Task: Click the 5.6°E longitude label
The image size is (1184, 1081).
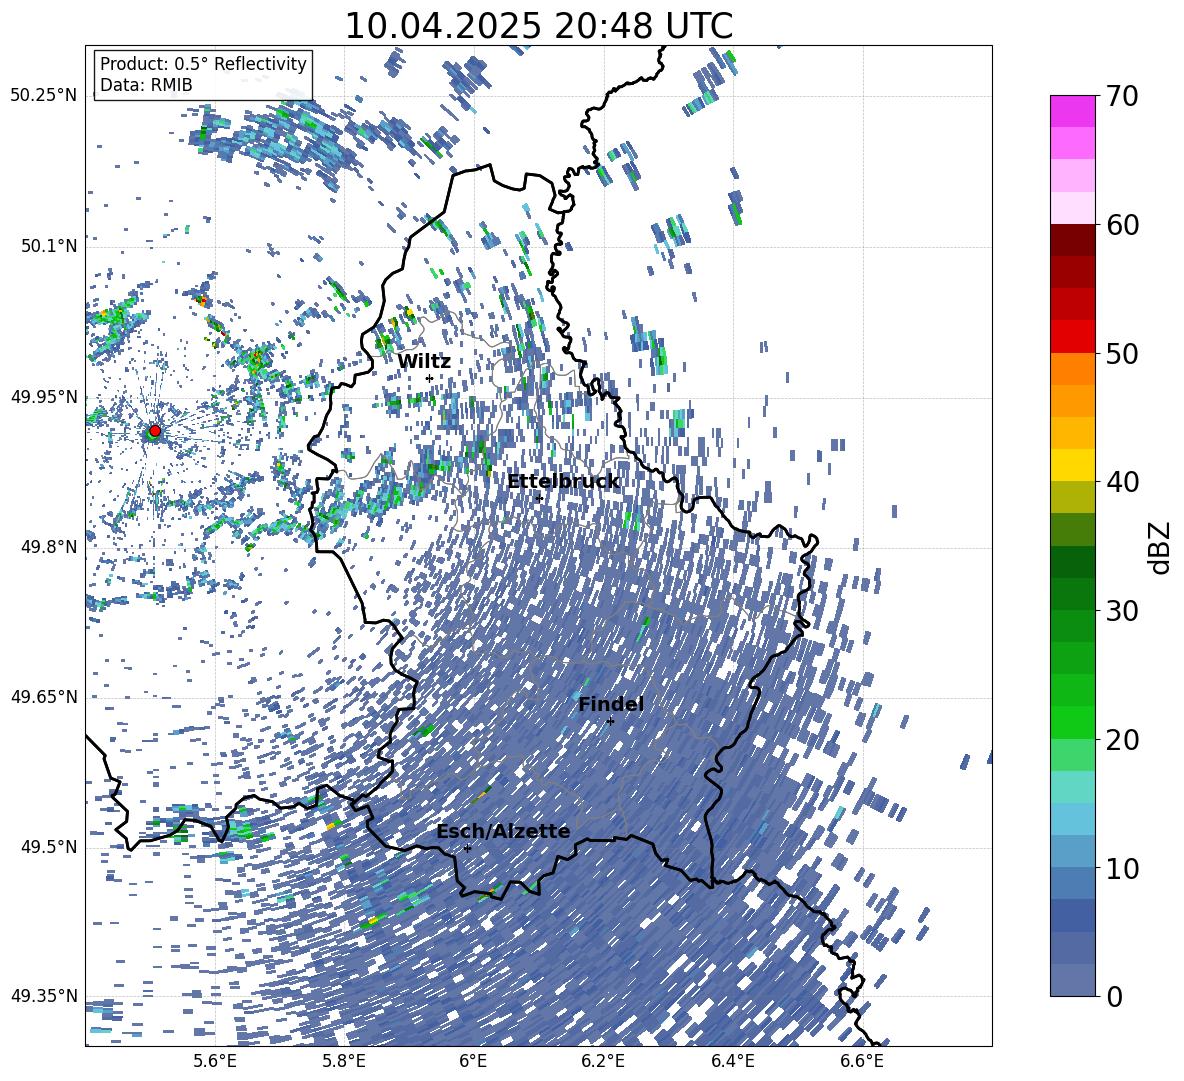Action: click(214, 1061)
